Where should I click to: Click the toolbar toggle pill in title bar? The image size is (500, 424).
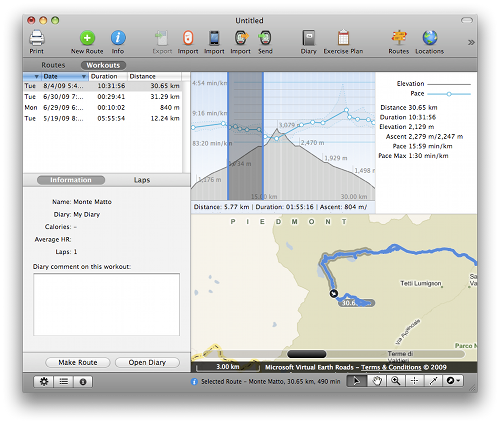point(467,20)
